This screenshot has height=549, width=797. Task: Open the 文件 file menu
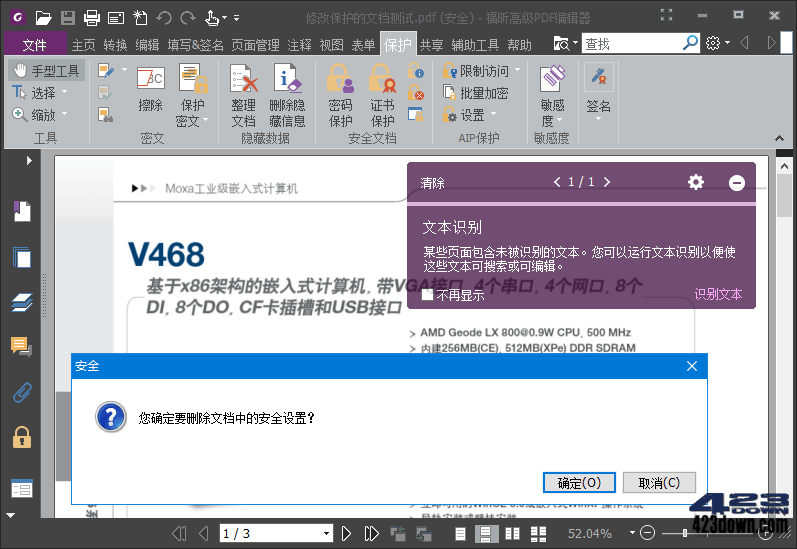(35, 45)
